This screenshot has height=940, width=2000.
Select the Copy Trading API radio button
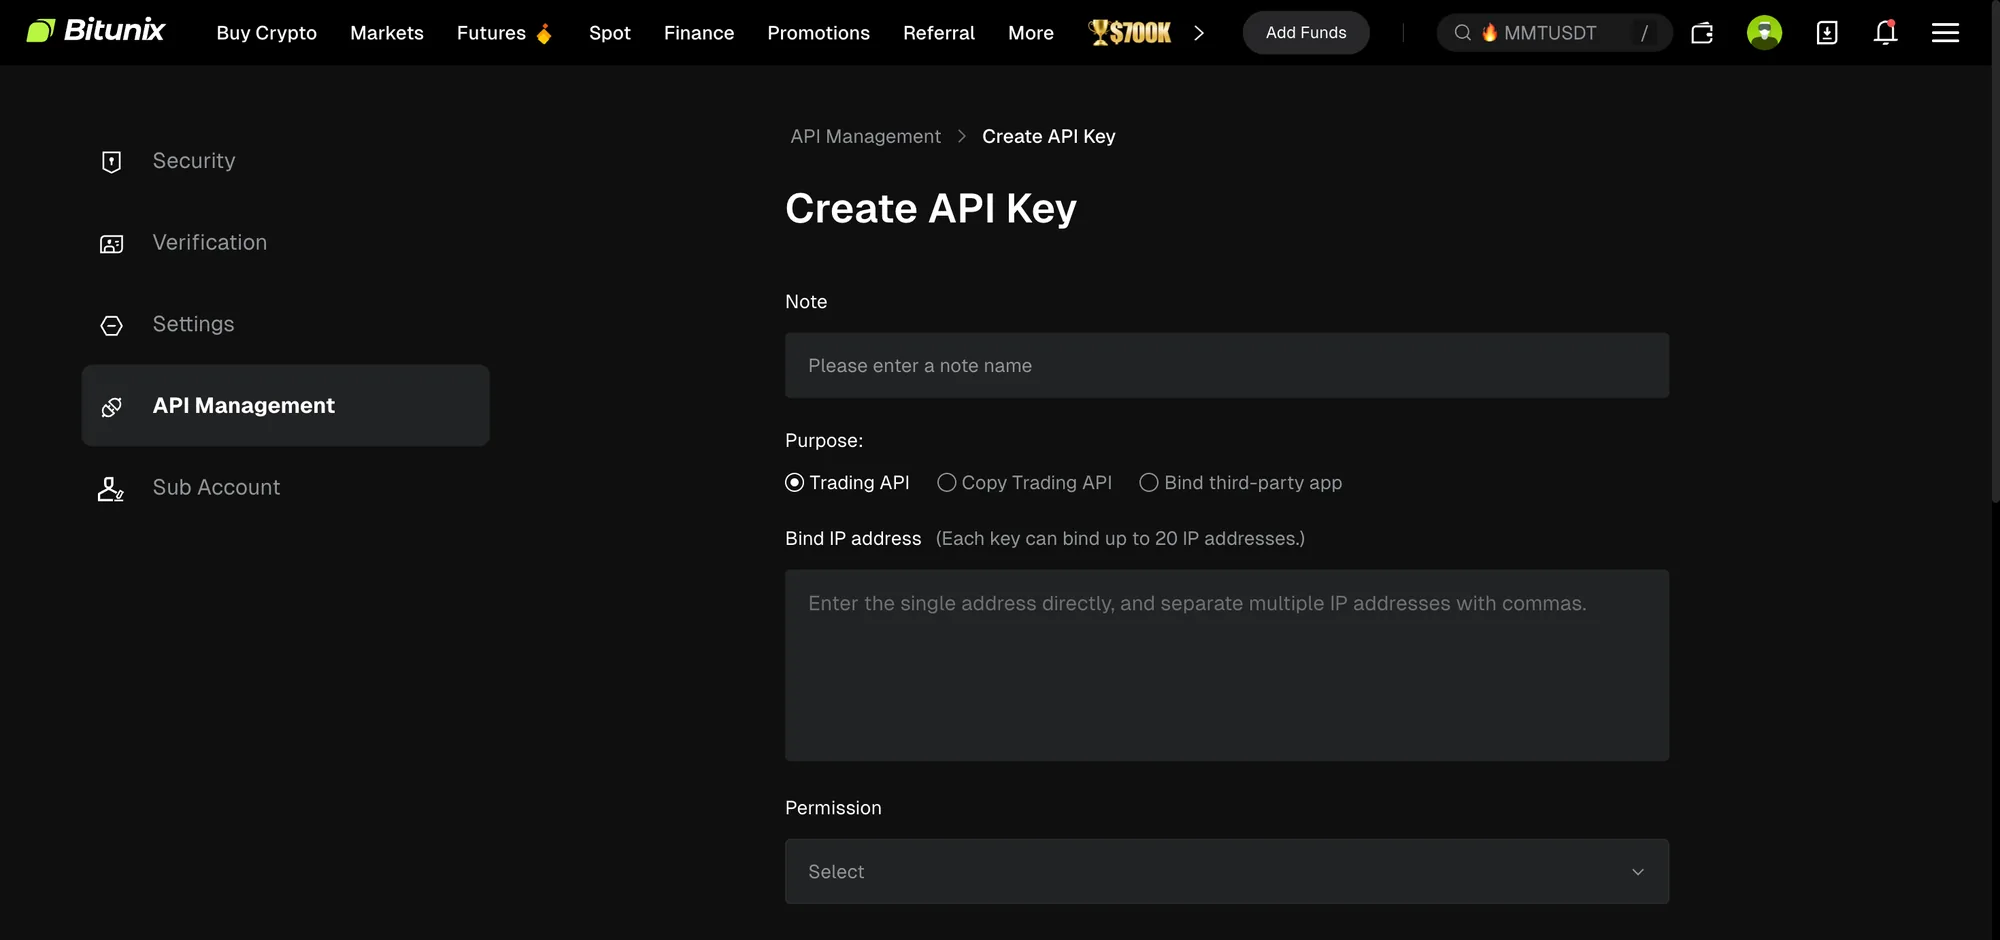[x=946, y=483]
